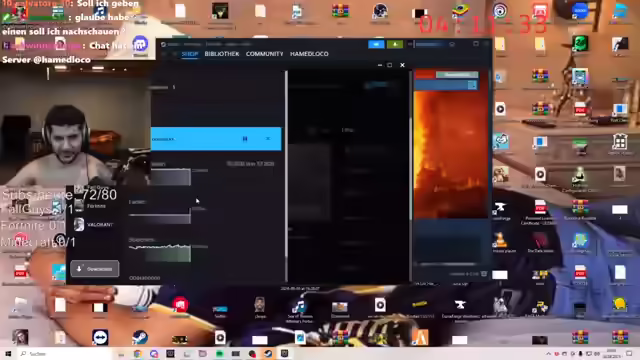Switch to the BIBLIOTHEK tab
The width and height of the screenshot is (640, 360).
pos(222,54)
